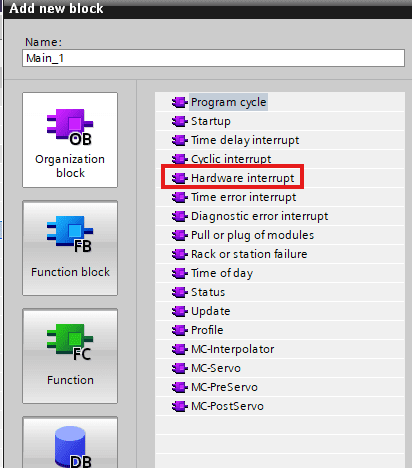The width and height of the screenshot is (412, 468).
Task: Click the Name field containing Main_1
Action: click(x=213, y=58)
